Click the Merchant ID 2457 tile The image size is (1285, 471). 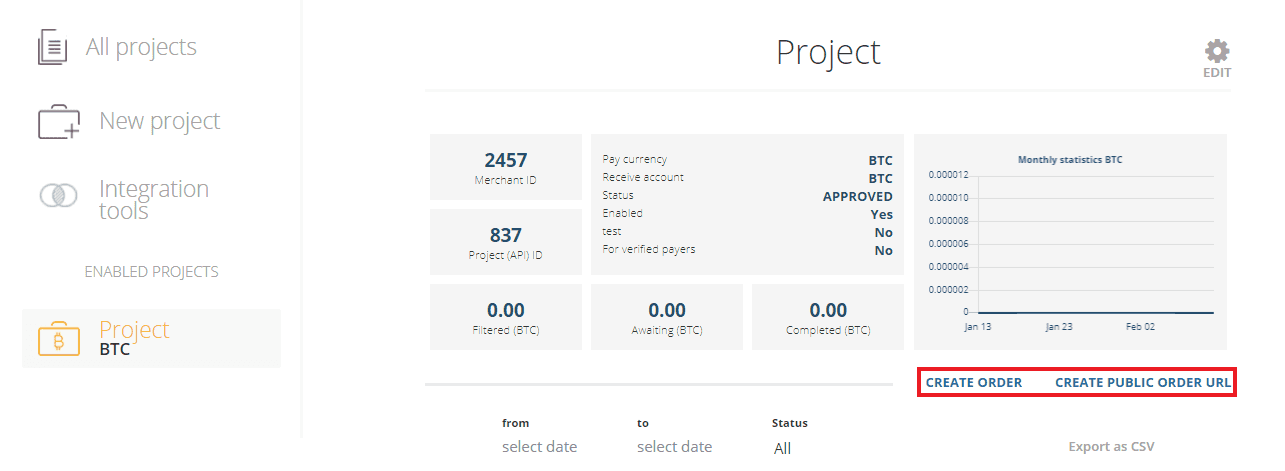506,167
